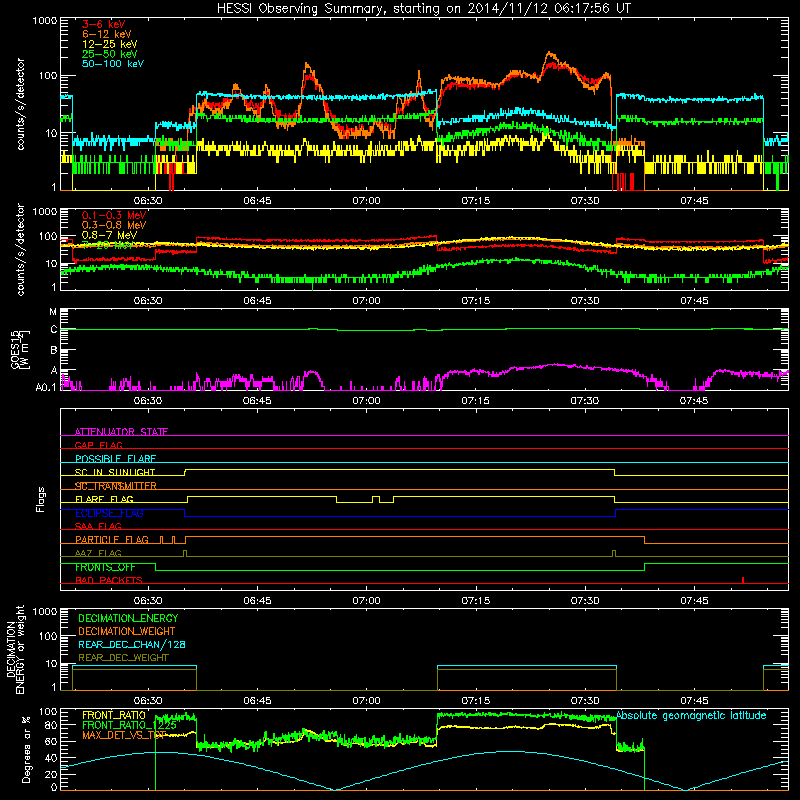This screenshot has width=800, height=800.
Task: Click the Flags axis label
Action: point(41,499)
